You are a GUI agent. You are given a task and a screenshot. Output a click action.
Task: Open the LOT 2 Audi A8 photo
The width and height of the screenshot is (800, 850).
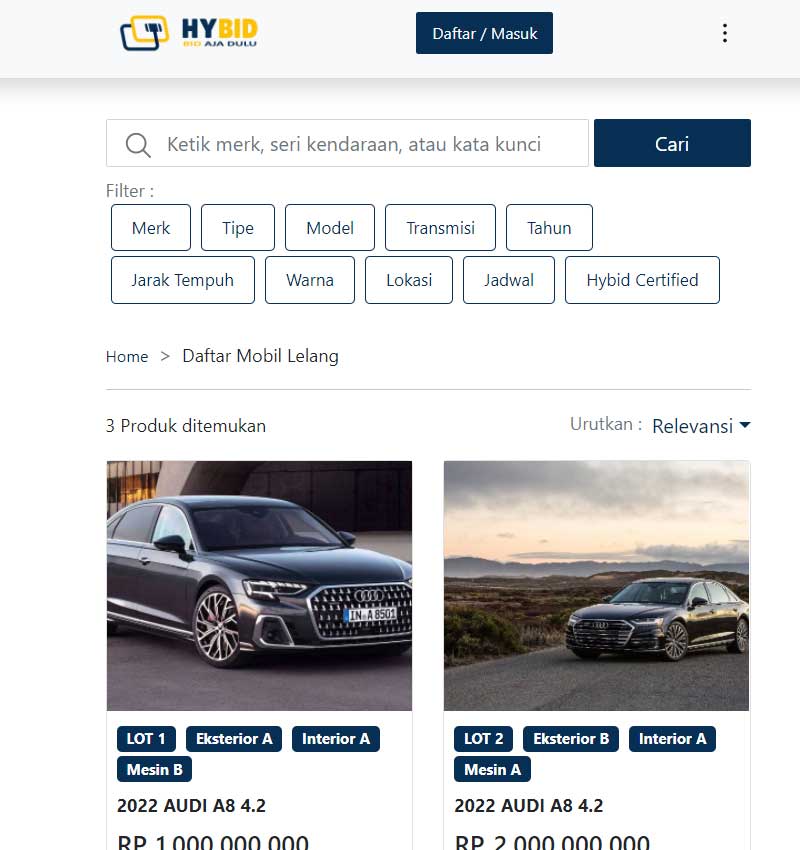tap(596, 585)
